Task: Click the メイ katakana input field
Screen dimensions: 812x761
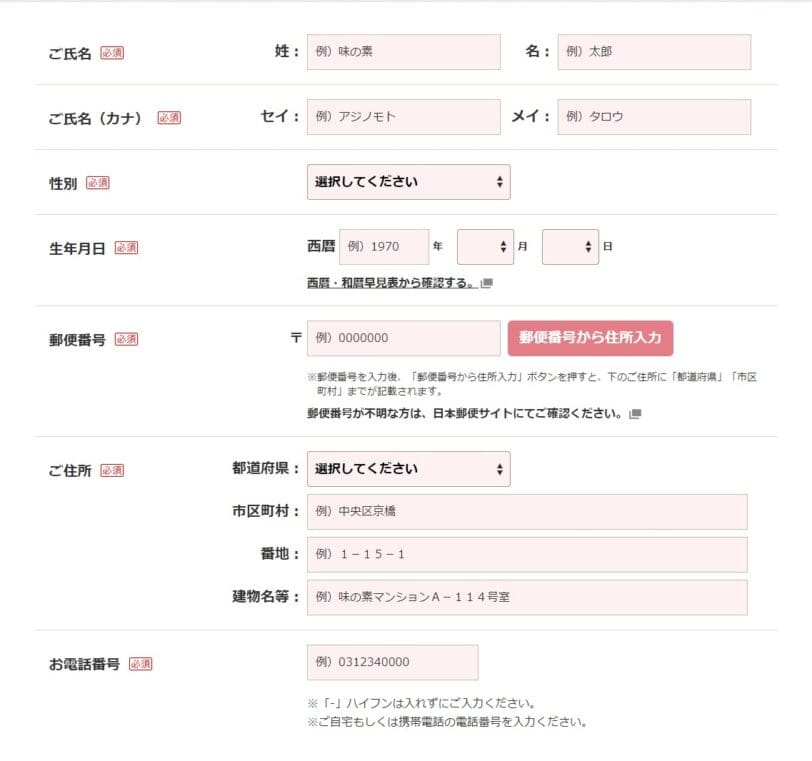Action: tap(654, 116)
